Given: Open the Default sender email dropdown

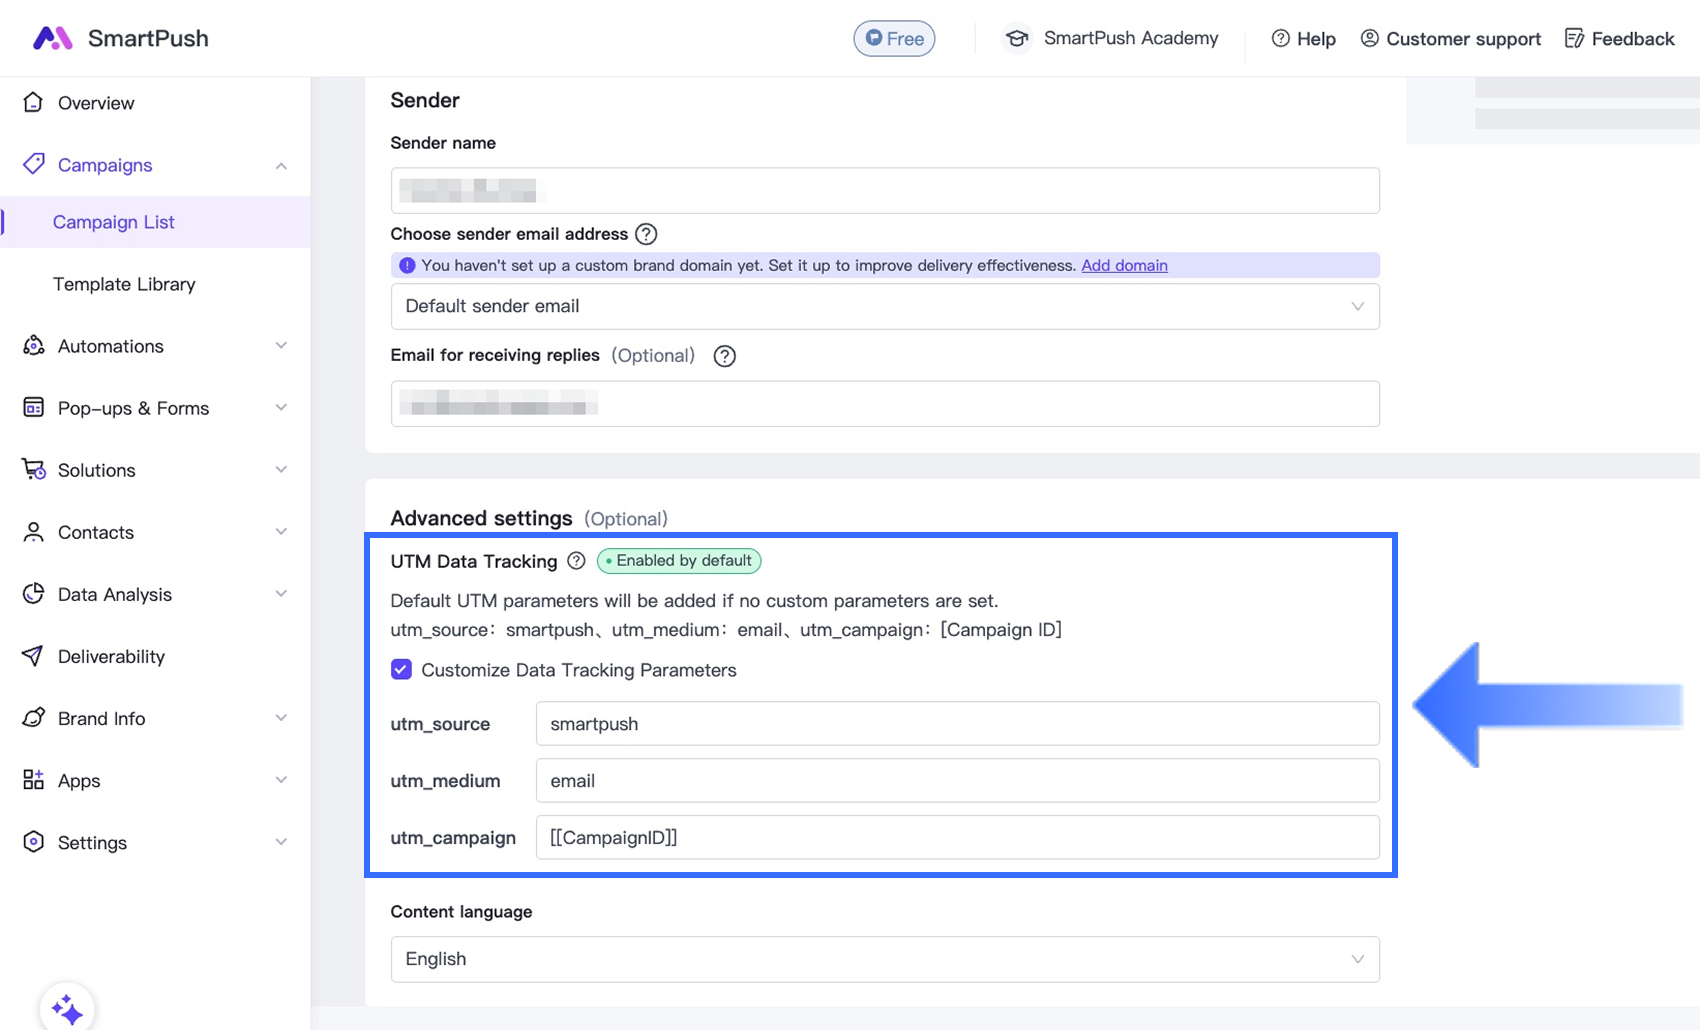Looking at the screenshot, I should (884, 306).
